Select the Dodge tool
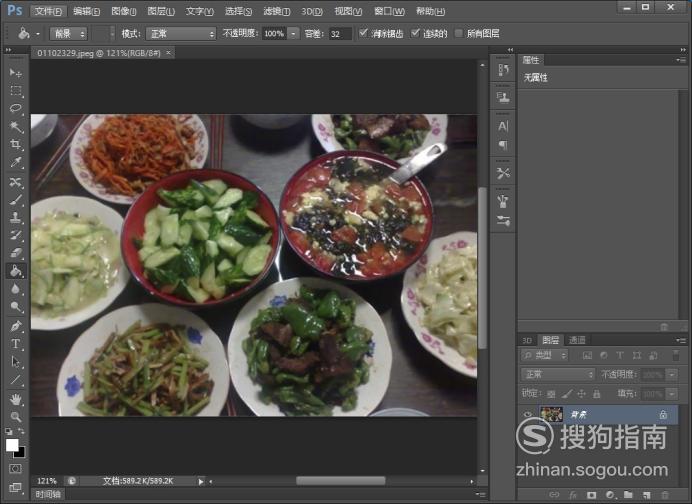The height and width of the screenshot is (504, 692). [16, 307]
